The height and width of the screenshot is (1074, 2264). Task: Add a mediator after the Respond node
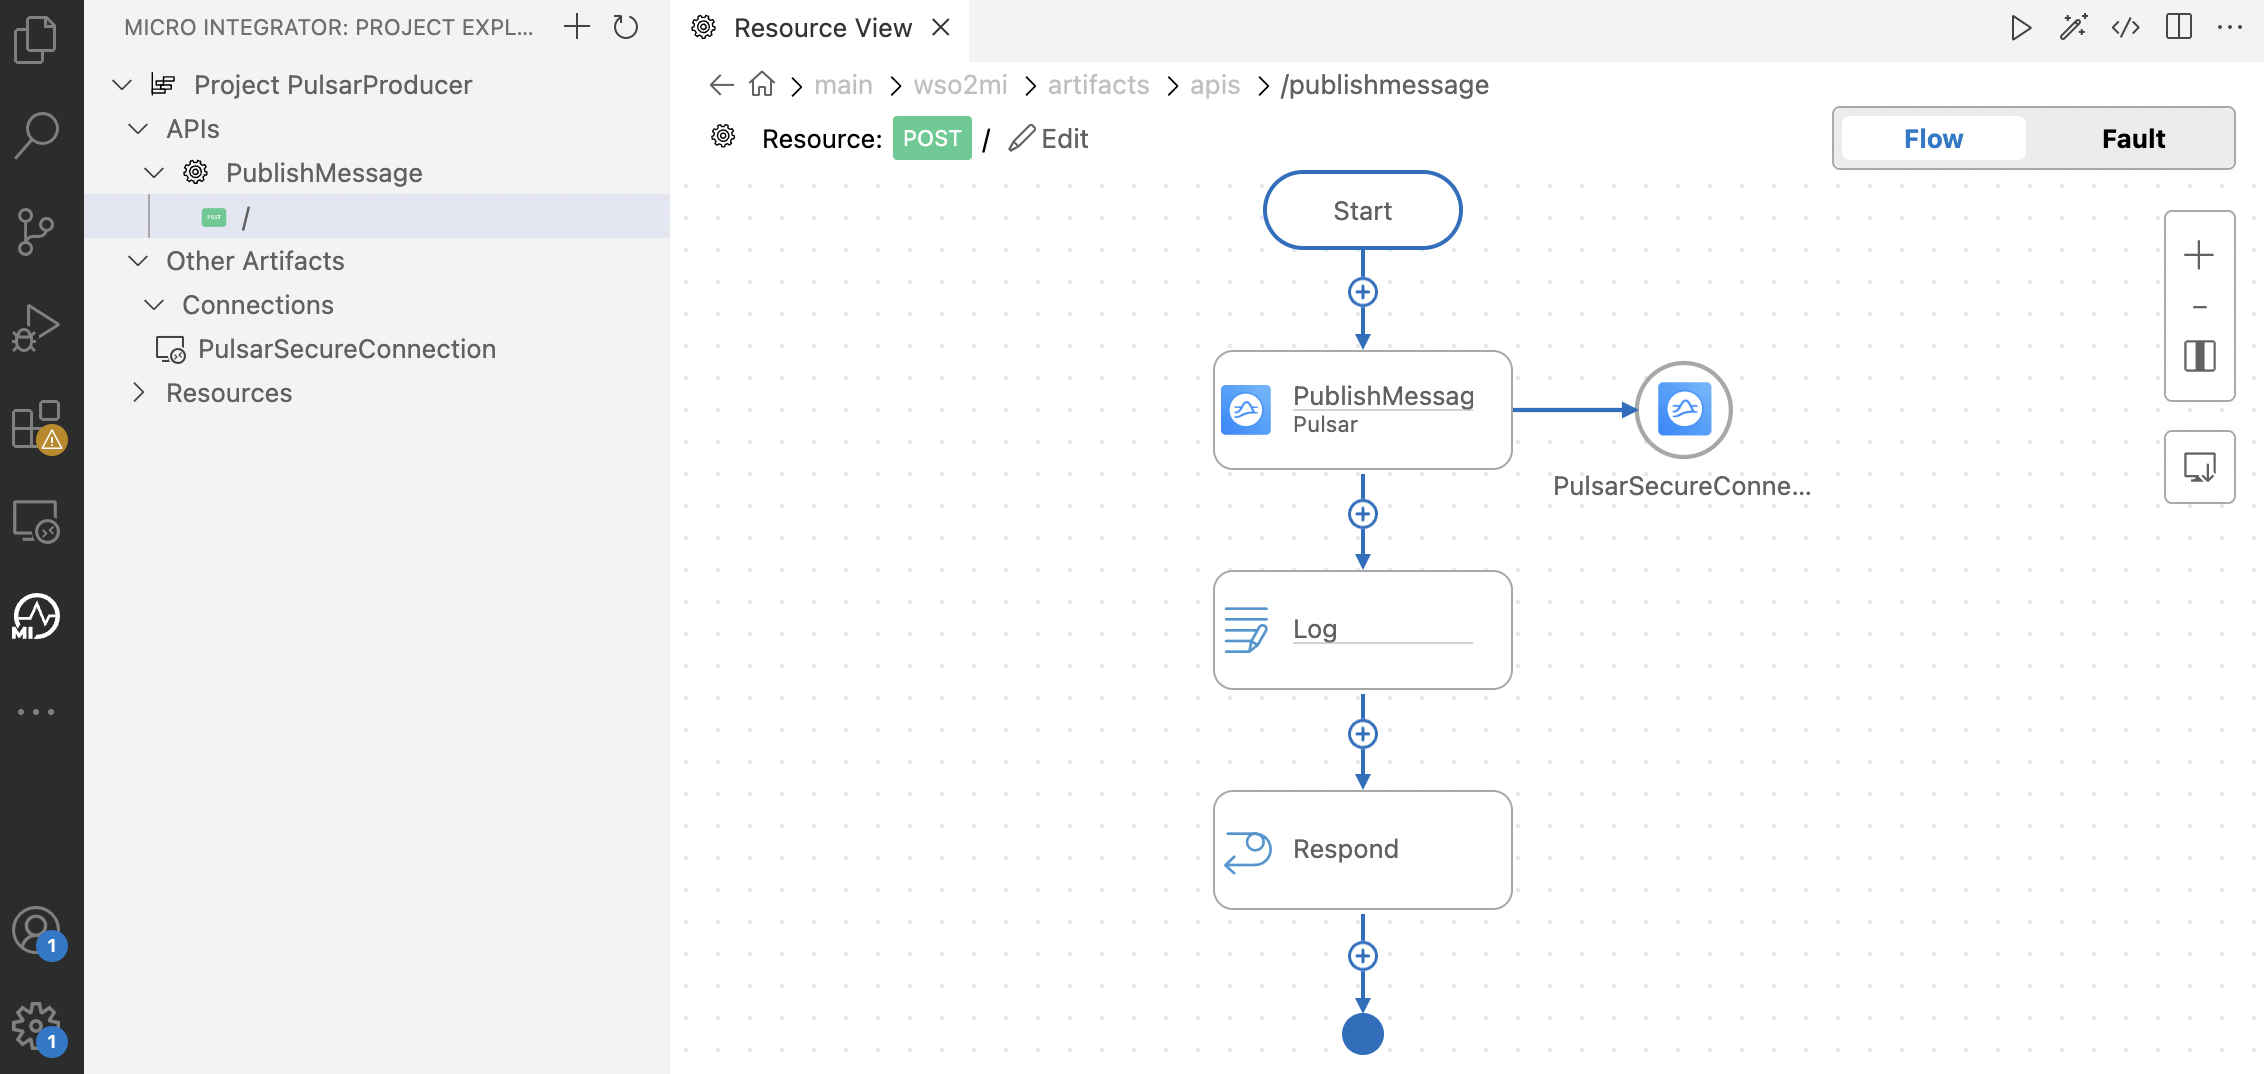[x=1362, y=956]
